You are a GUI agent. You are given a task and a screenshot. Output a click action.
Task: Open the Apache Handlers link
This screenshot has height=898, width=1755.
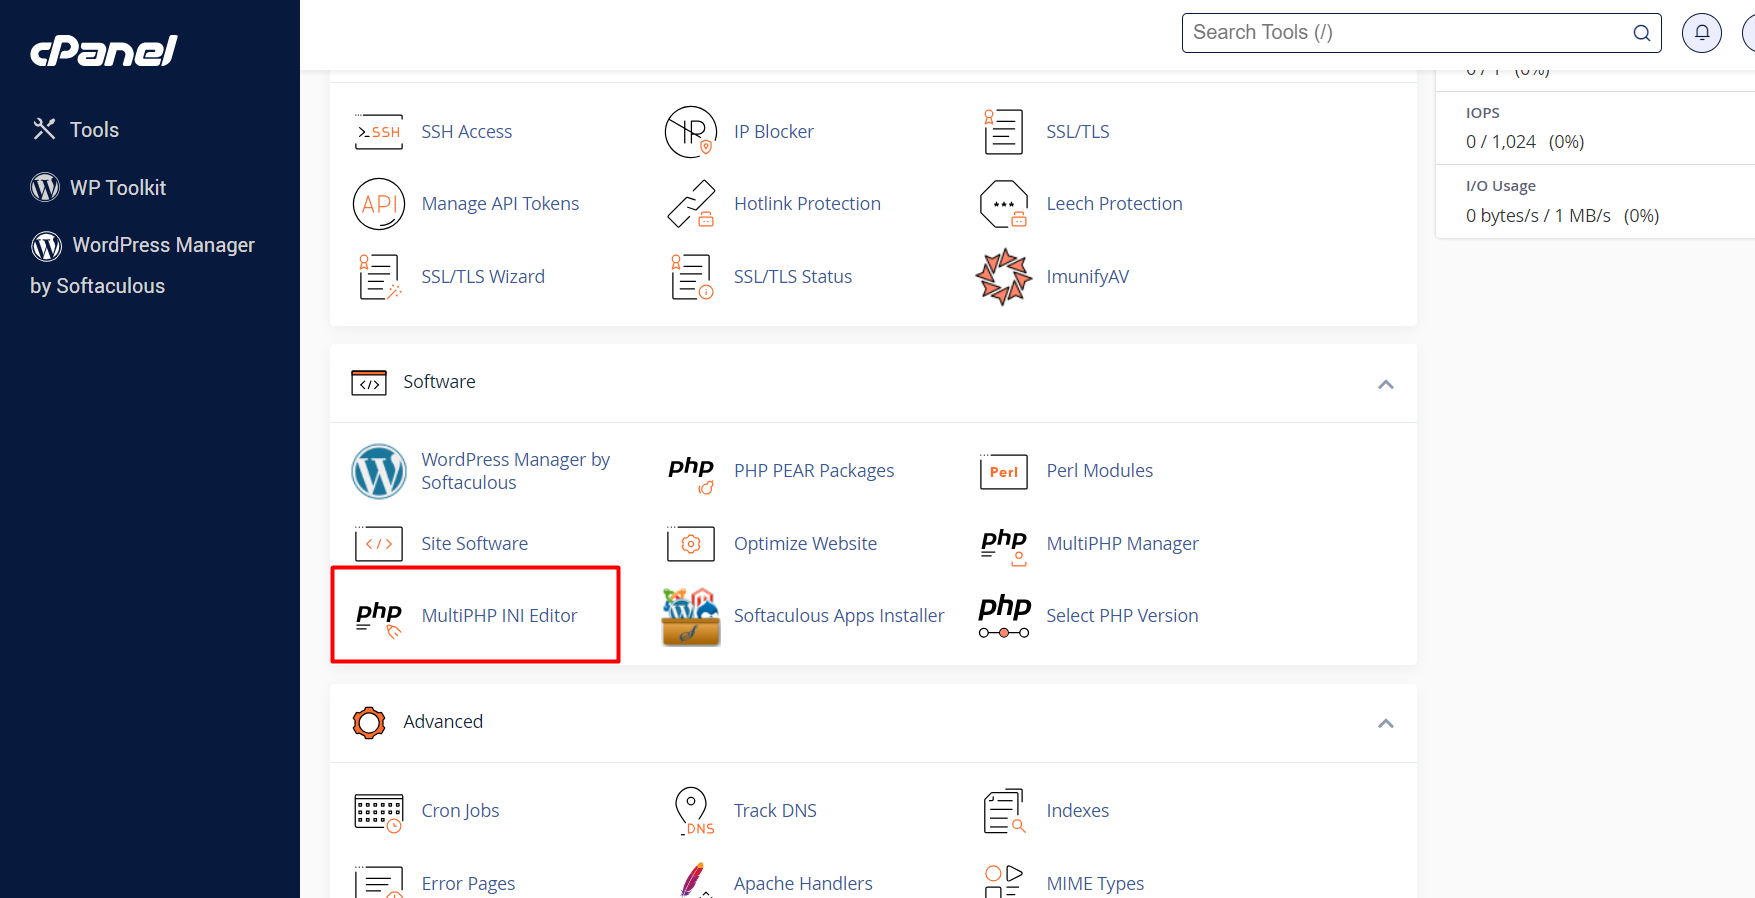pos(803,884)
